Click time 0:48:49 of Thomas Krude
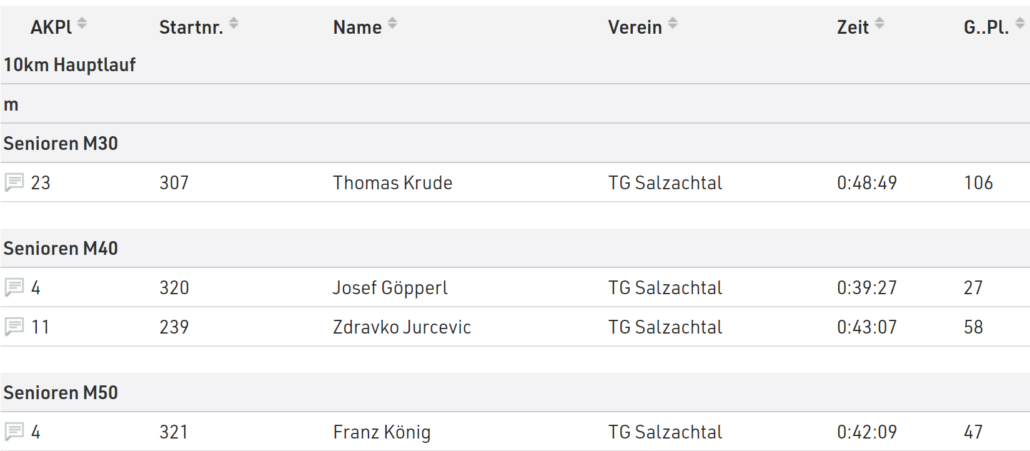Screen dimensions: 1030x451 coord(867,183)
